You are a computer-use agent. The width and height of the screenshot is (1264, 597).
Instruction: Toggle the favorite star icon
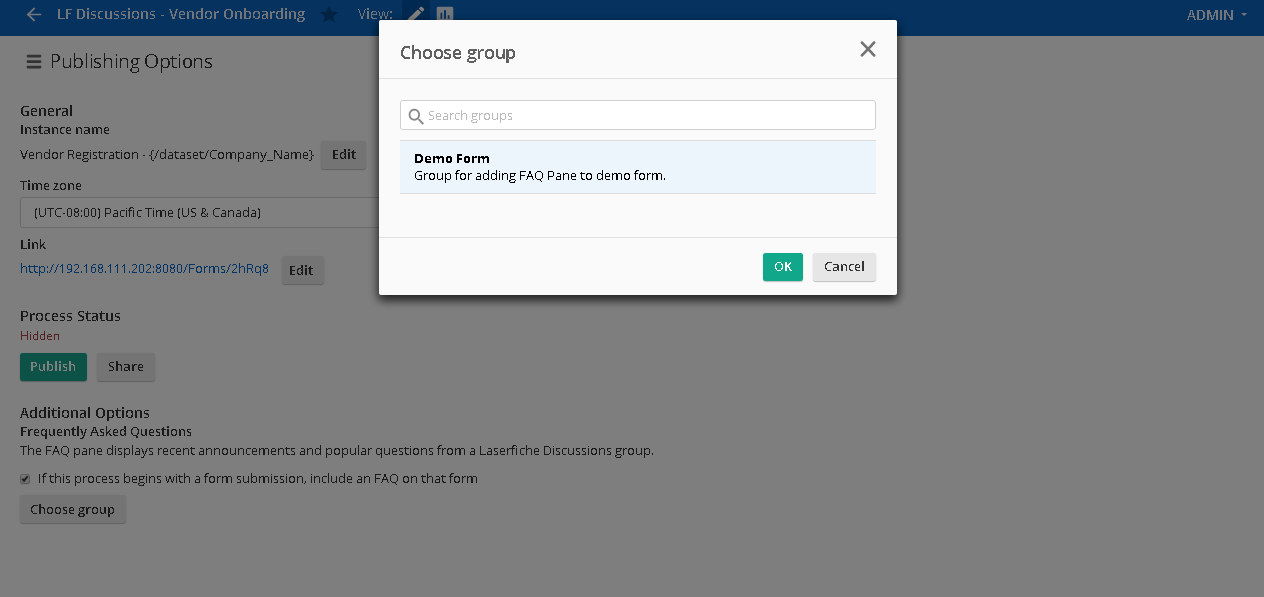click(x=329, y=15)
